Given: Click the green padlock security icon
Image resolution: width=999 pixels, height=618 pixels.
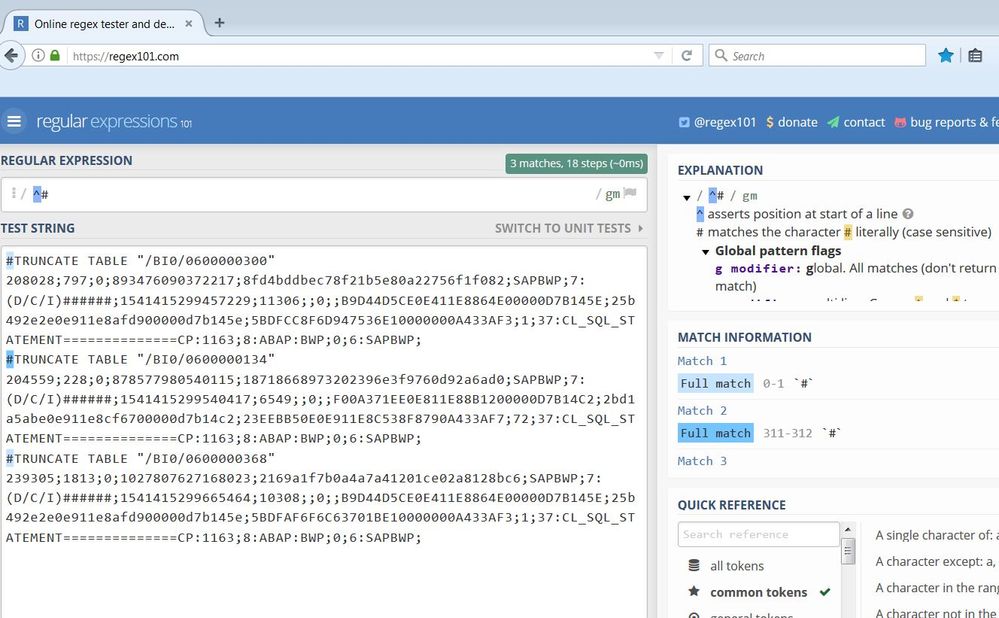Looking at the screenshot, I should (55, 56).
